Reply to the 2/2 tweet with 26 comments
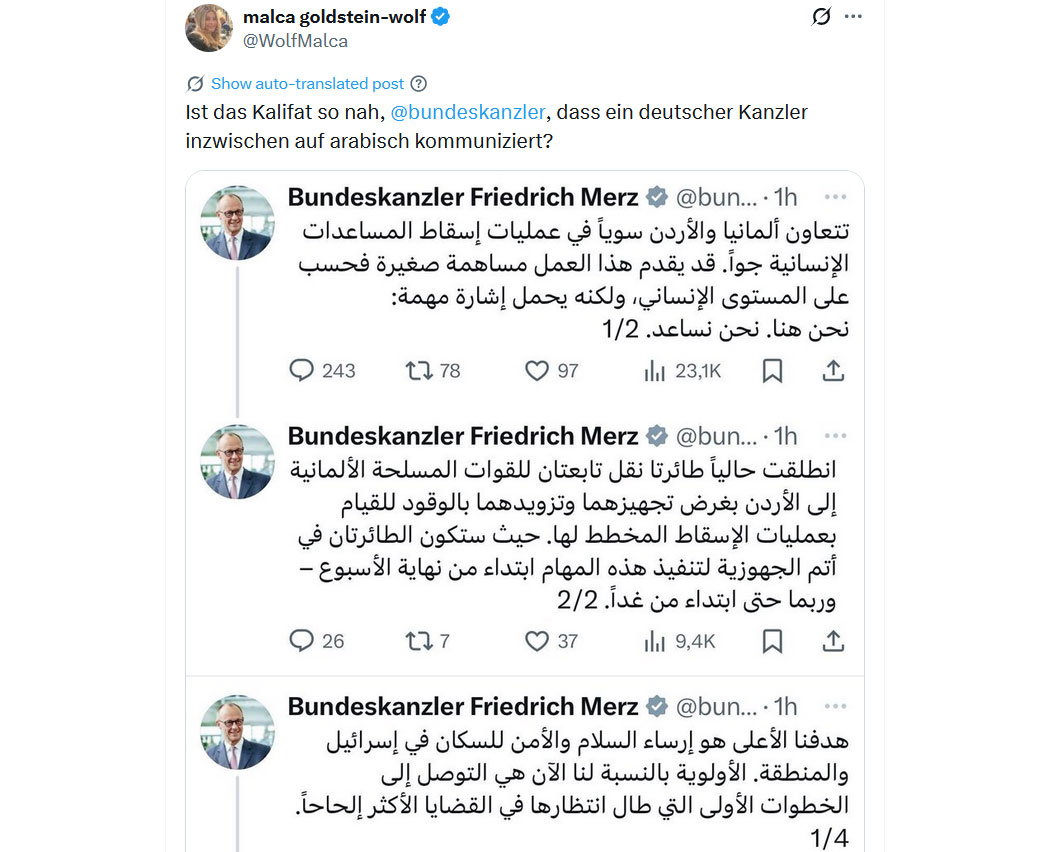The width and height of the screenshot is (1050, 852). coord(301,641)
